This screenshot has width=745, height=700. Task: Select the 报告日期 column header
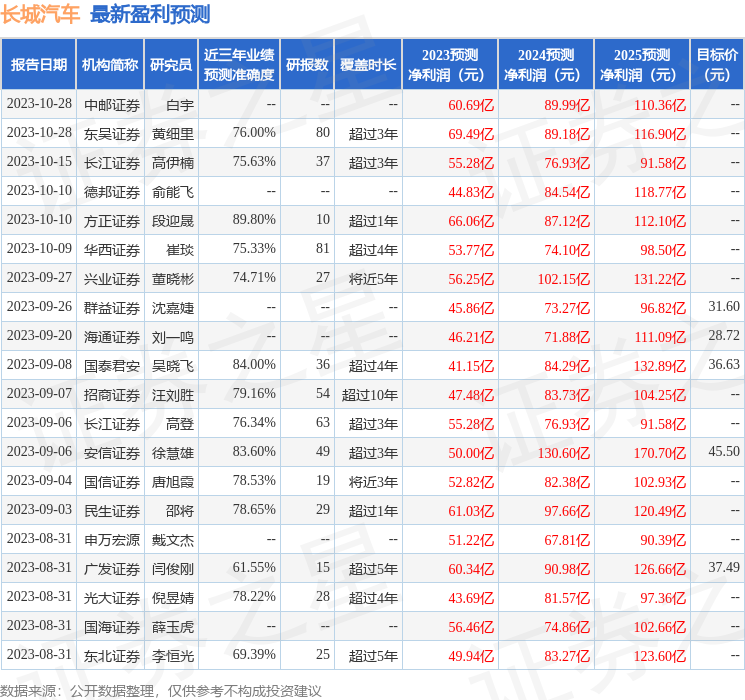click(x=38, y=65)
